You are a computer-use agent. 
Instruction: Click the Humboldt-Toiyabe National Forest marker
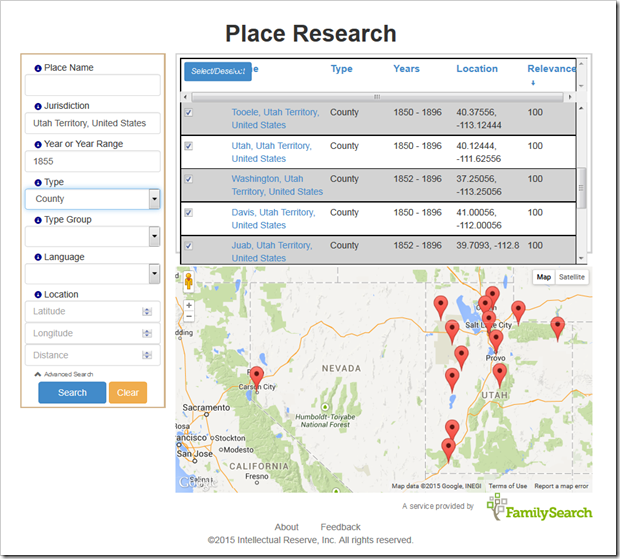(x=325, y=407)
